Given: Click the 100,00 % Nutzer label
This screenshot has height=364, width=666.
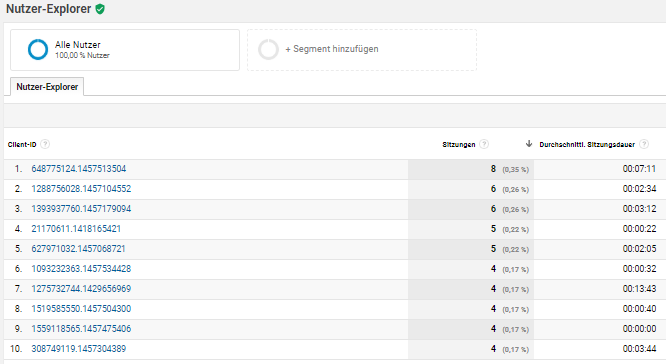Looking at the screenshot, I should tap(82, 55).
